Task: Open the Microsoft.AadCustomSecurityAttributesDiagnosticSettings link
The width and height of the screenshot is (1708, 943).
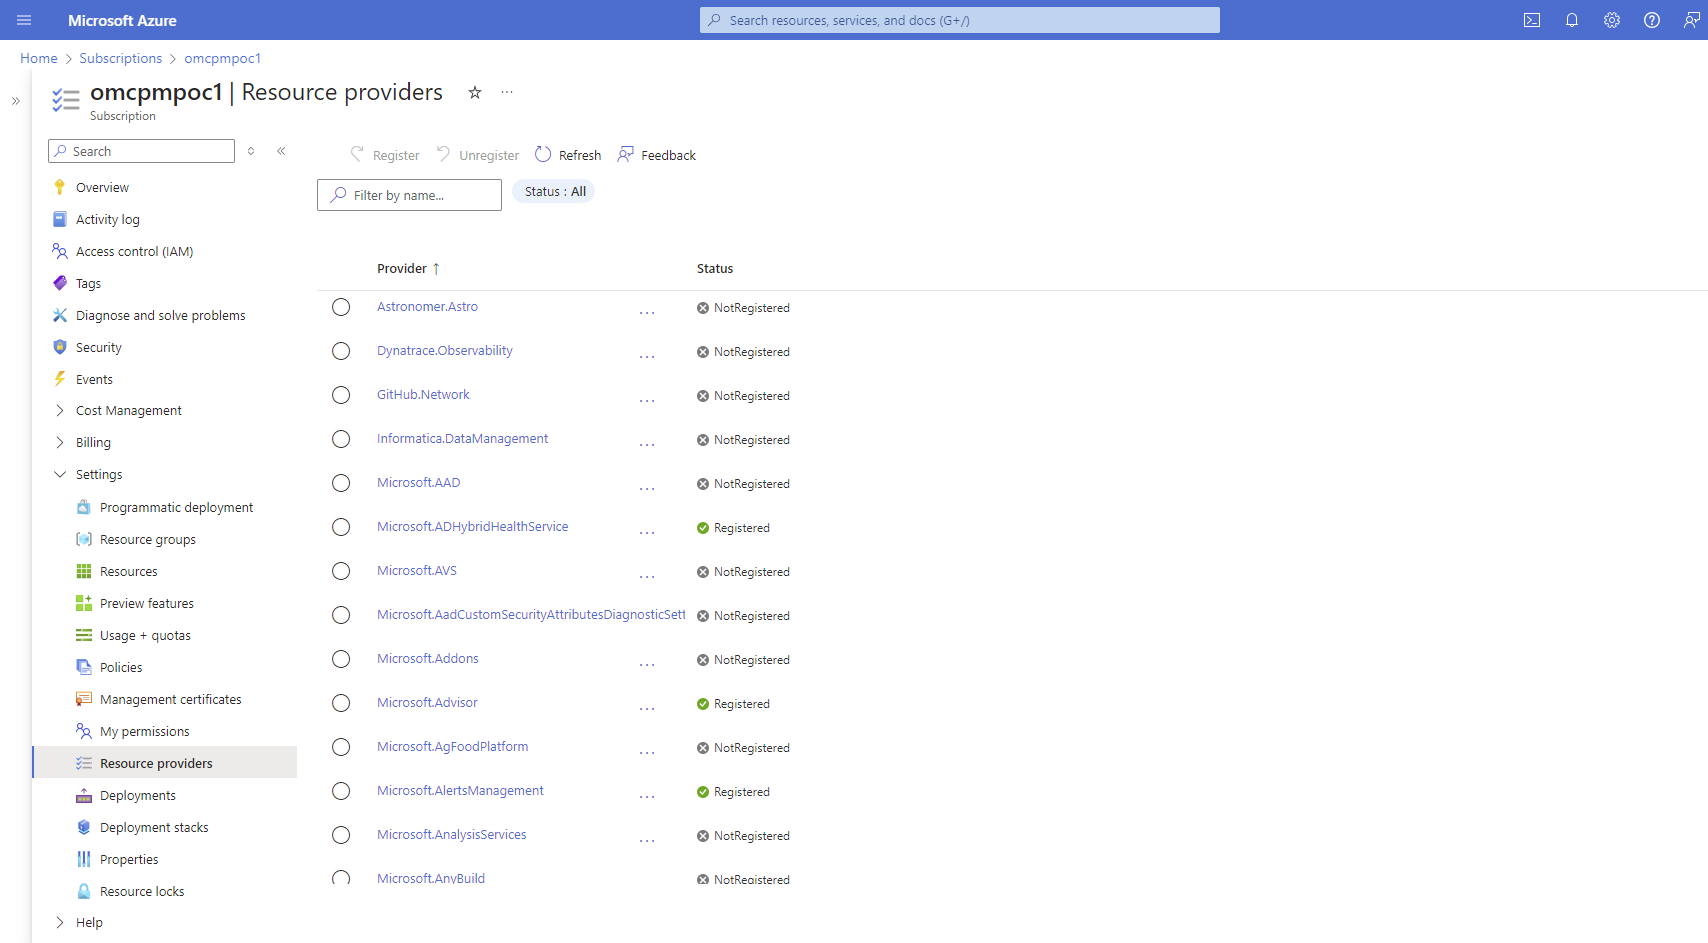Action: click(531, 615)
